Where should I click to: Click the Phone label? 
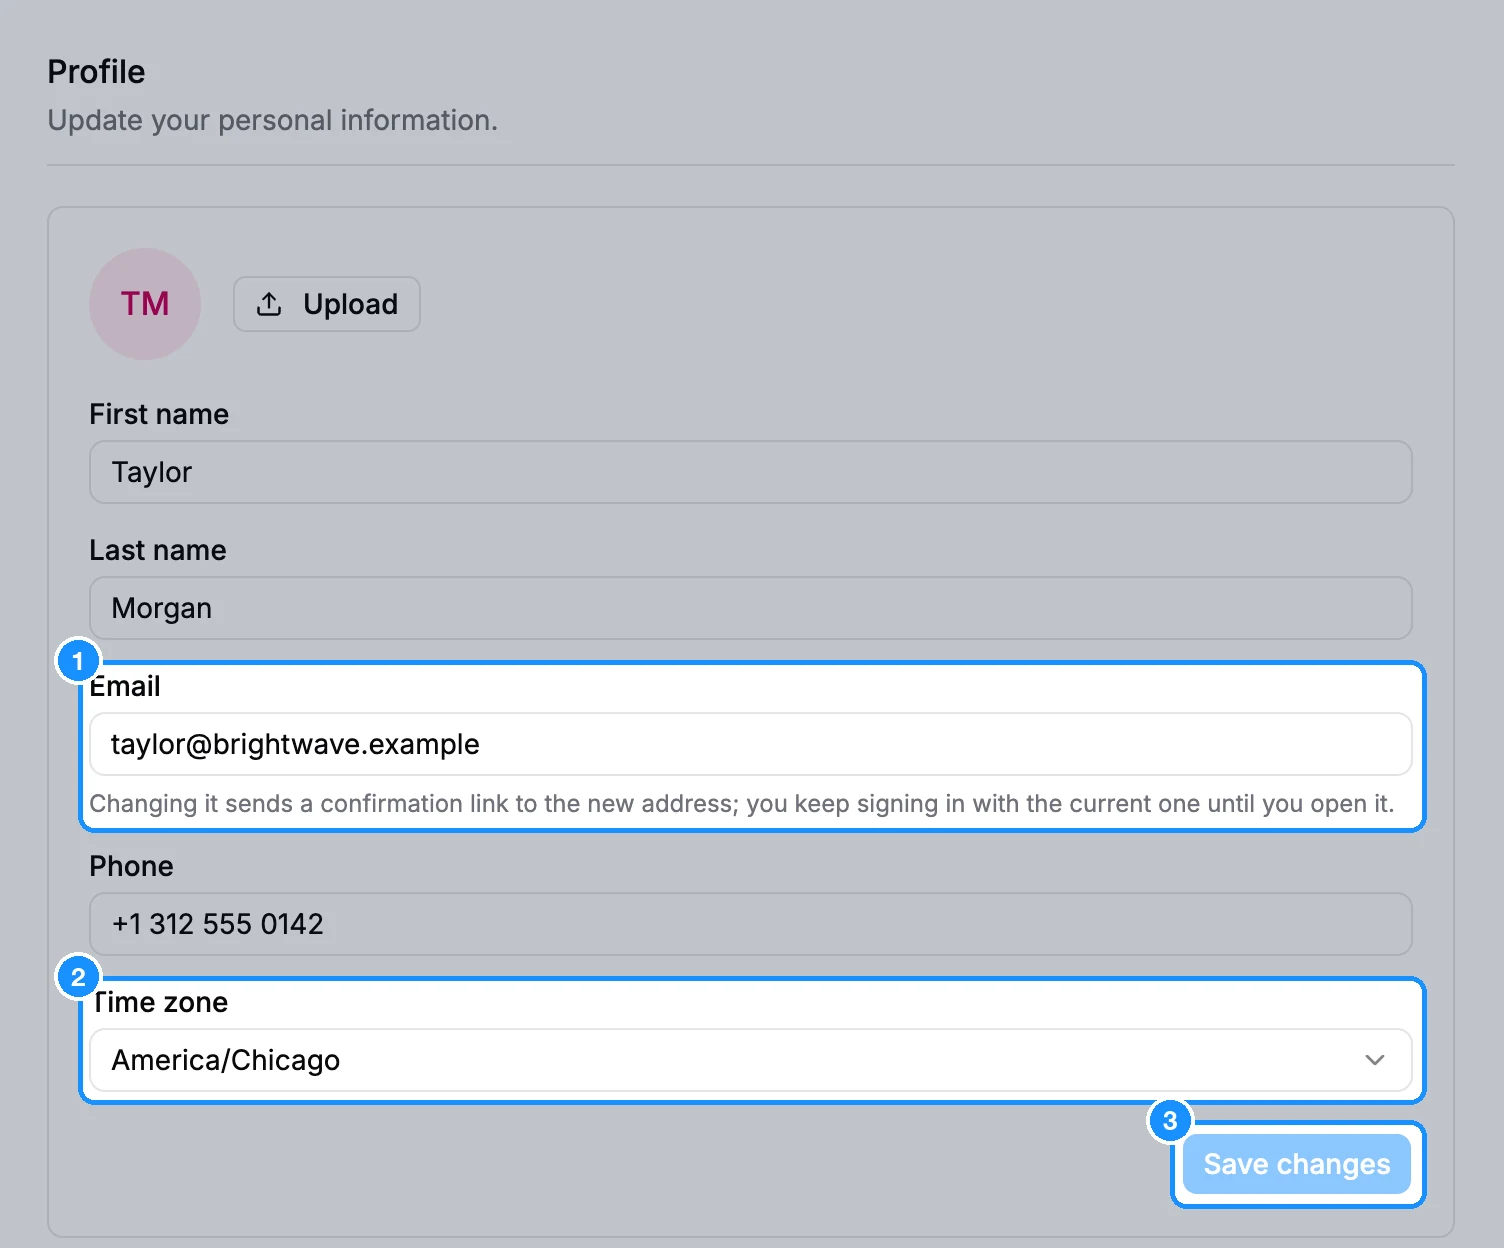132,866
